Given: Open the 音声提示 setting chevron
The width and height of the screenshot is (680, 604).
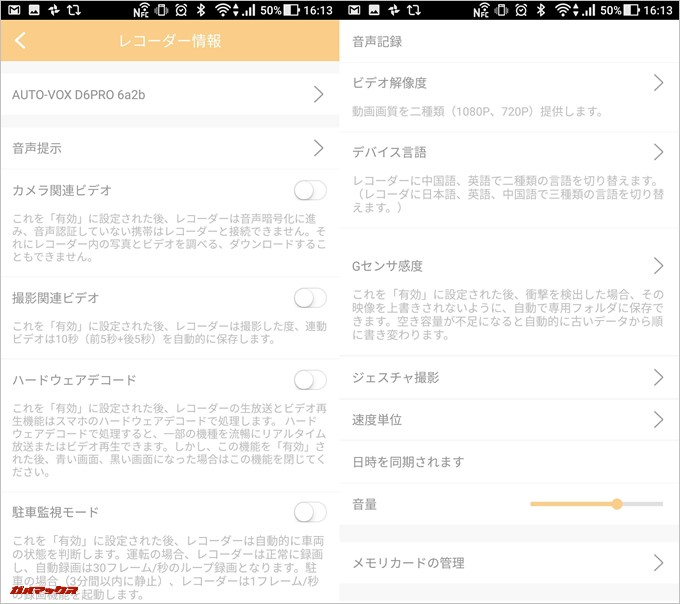Looking at the screenshot, I should 319,148.
